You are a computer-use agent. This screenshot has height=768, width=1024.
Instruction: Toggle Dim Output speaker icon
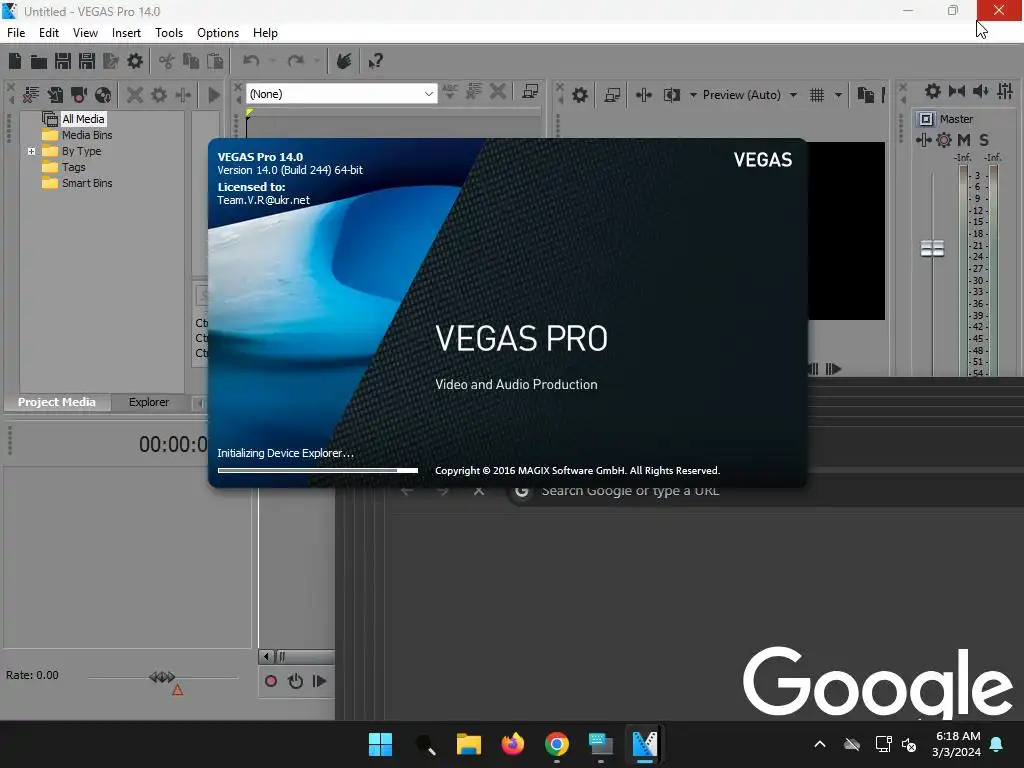coord(981,91)
